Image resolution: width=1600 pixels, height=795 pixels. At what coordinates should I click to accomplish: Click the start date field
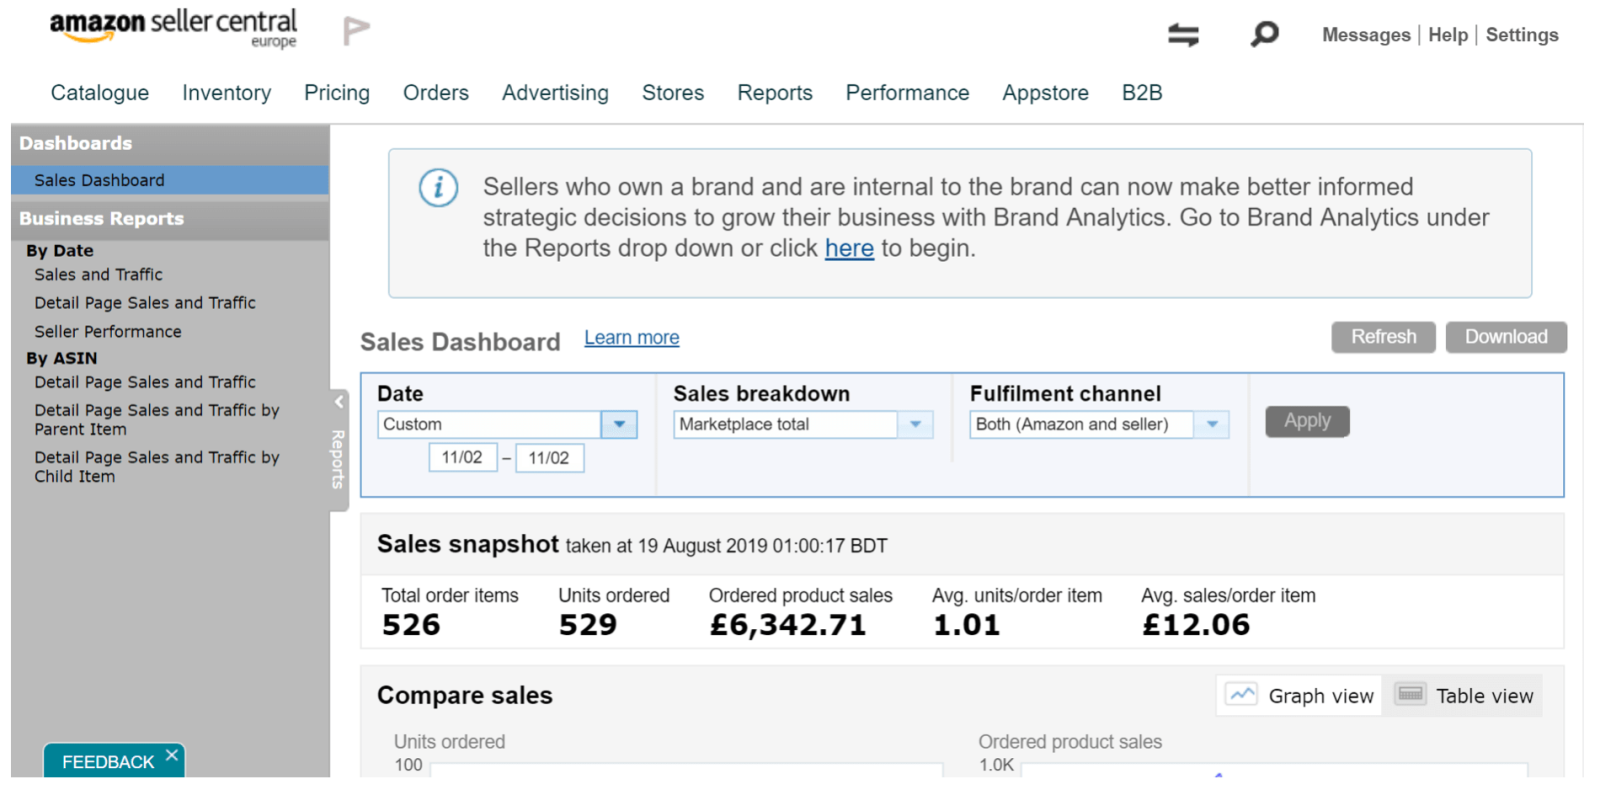pos(463,458)
